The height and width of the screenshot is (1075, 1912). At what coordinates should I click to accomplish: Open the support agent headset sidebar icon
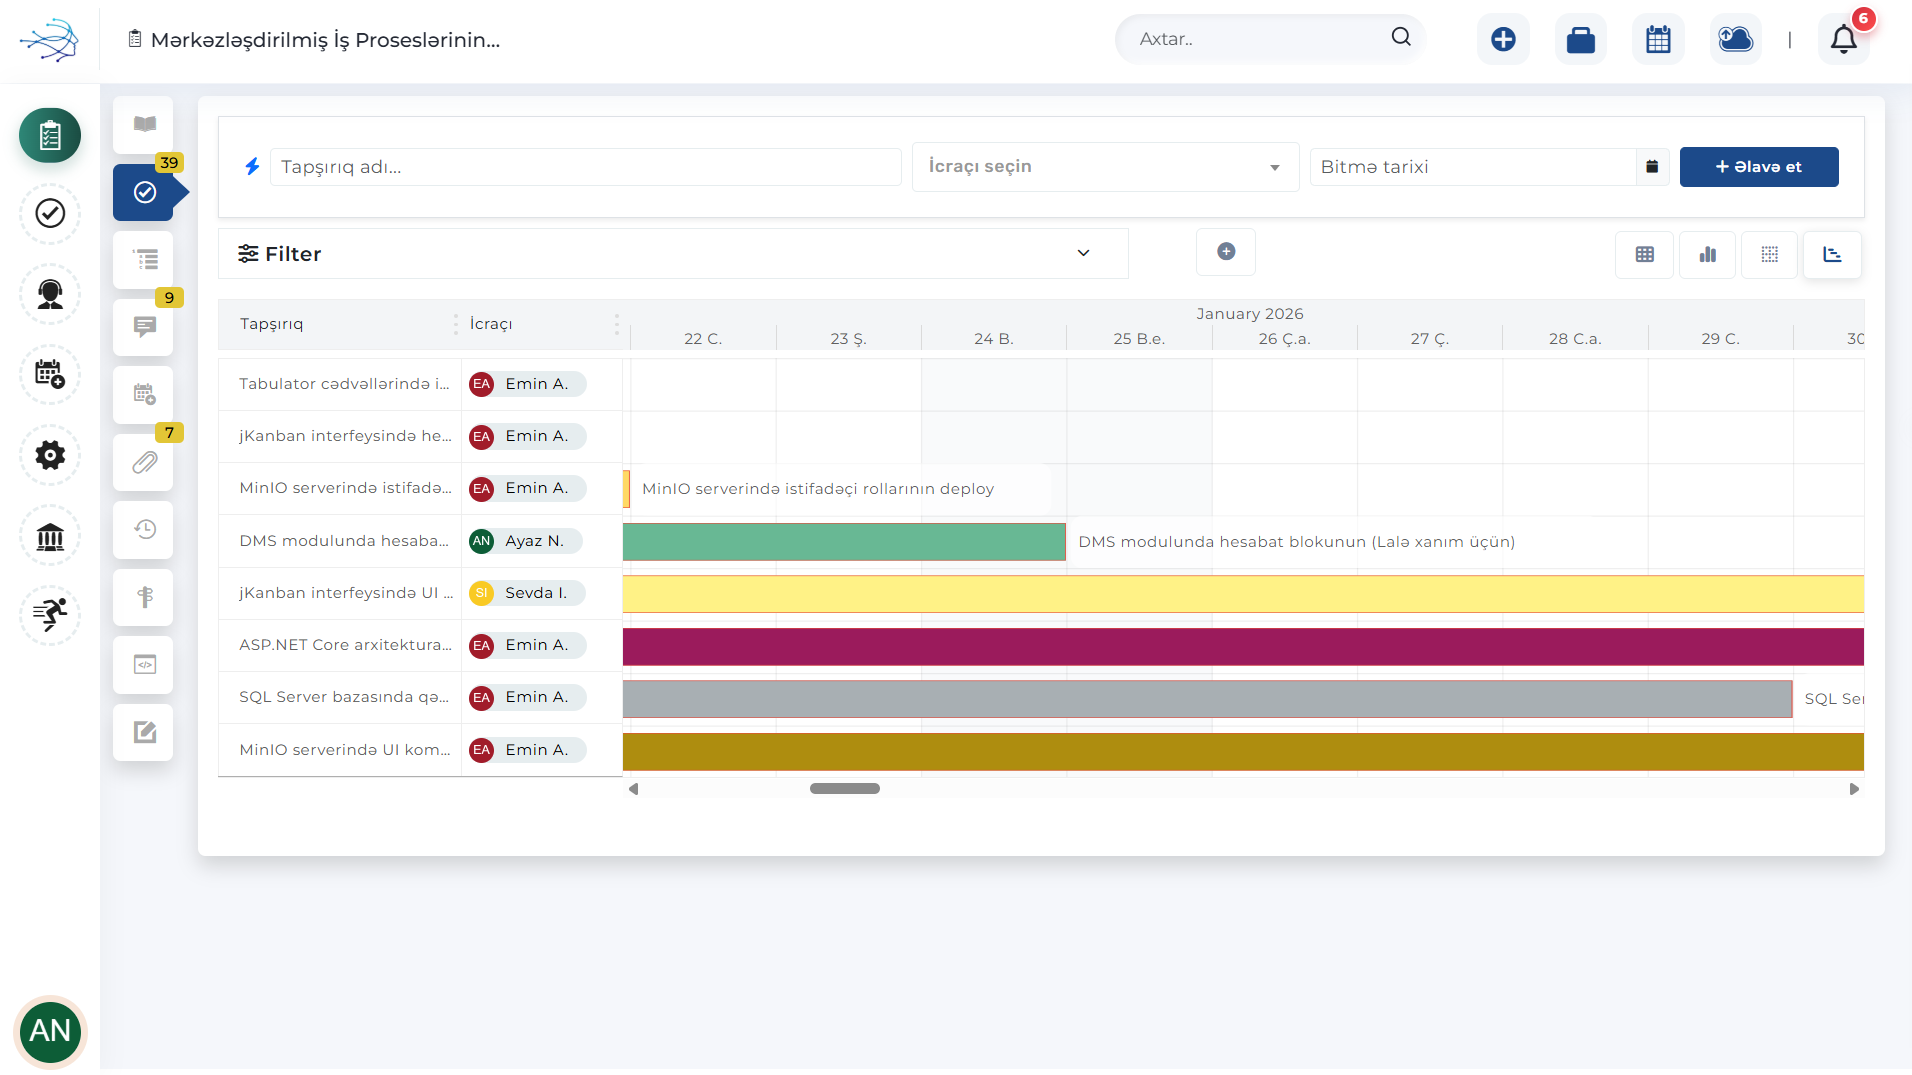coord(50,294)
